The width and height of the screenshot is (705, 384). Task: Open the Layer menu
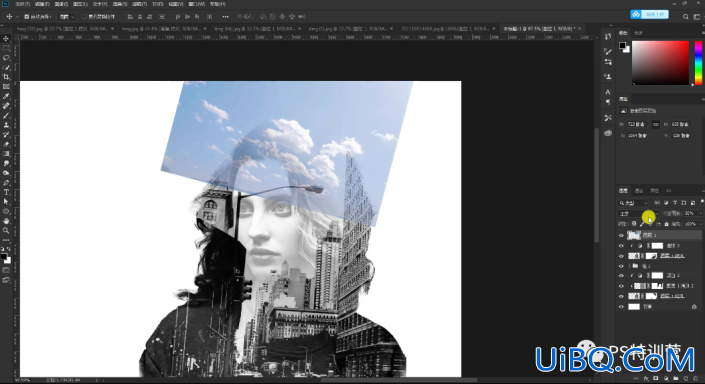(80, 4)
